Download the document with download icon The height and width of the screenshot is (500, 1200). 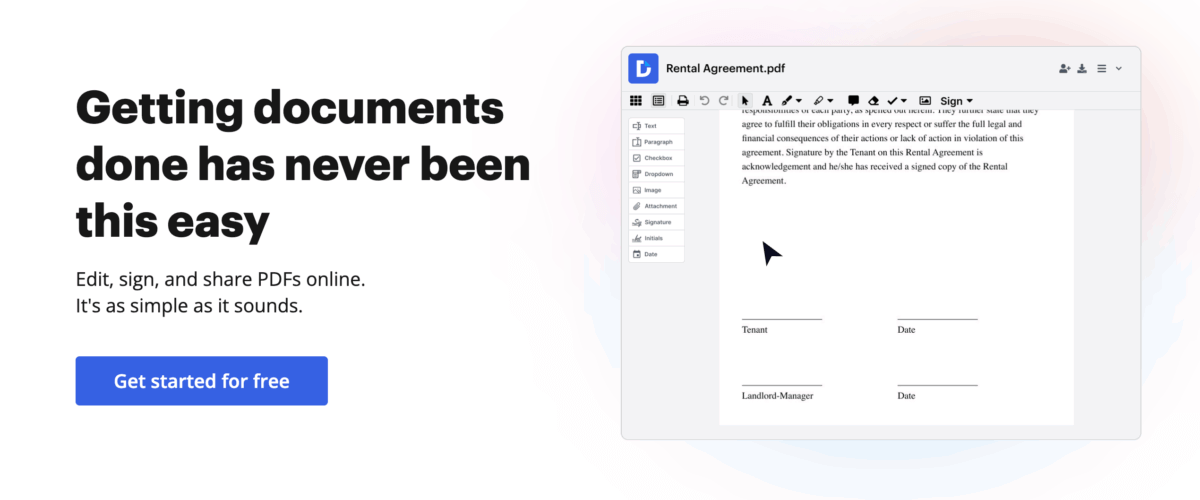pyautogui.click(x=1083, y=69)
